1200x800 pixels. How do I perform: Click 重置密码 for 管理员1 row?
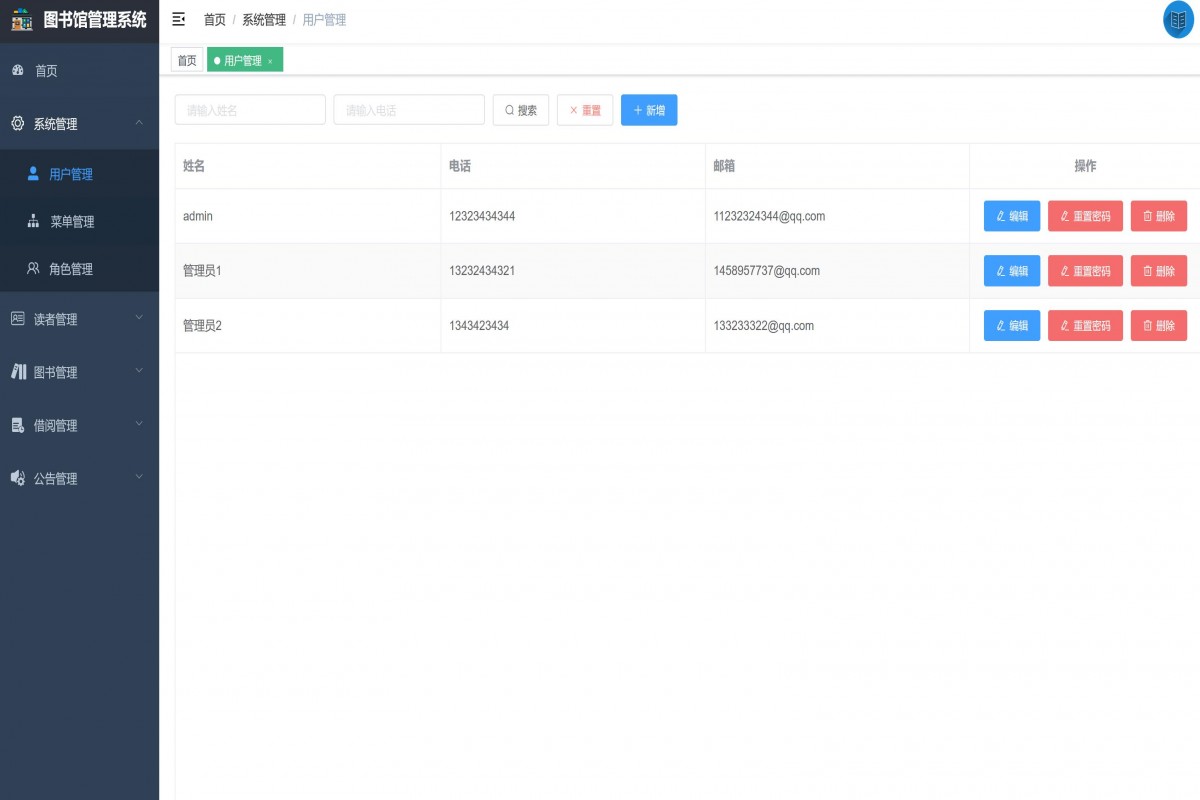1085,271
